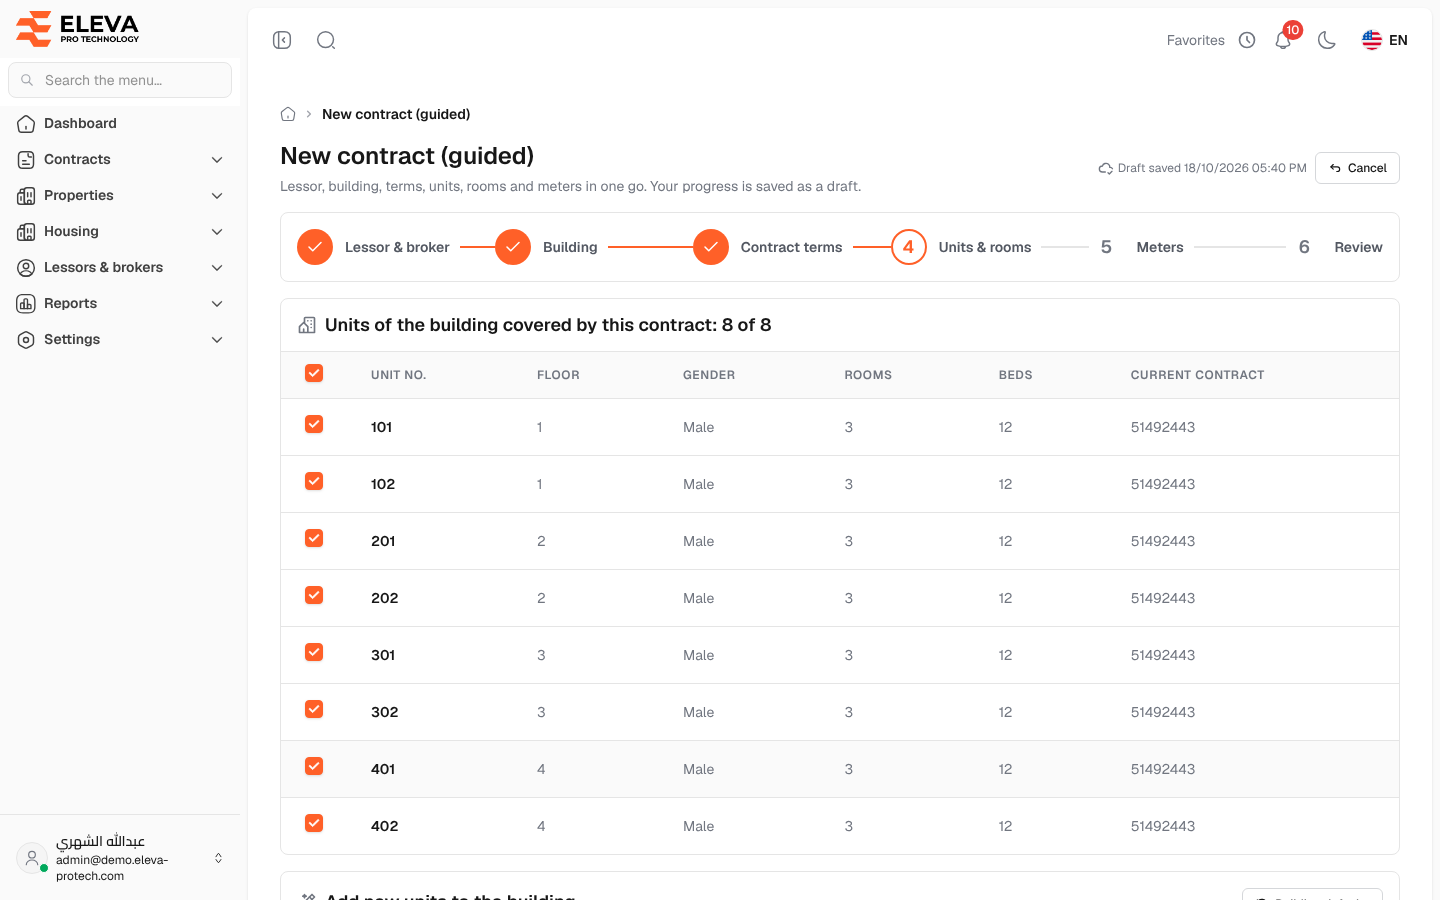The image size is (1440, 900).
Task: Cancel the guided contract
Action: (x=1357, y=168)
